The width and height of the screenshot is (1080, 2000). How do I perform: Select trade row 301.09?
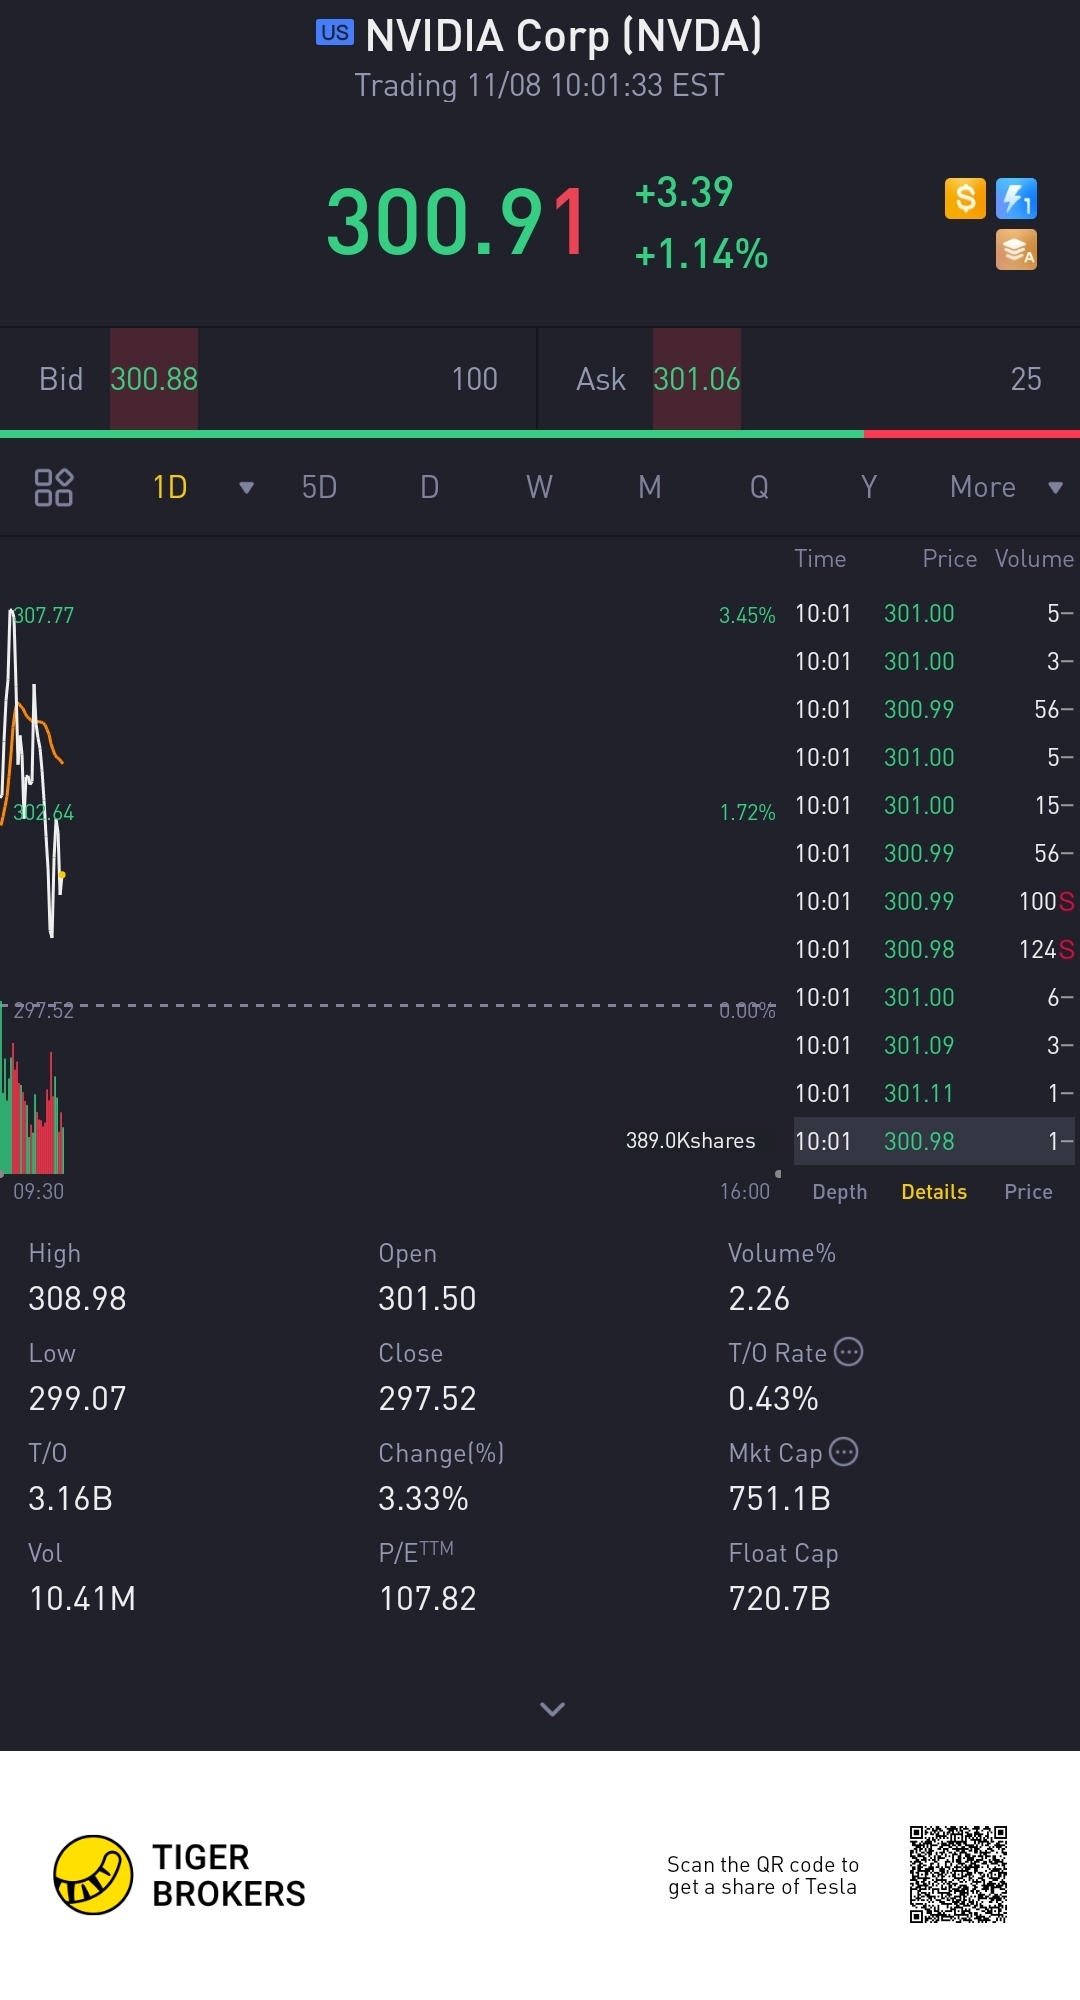935,1045
